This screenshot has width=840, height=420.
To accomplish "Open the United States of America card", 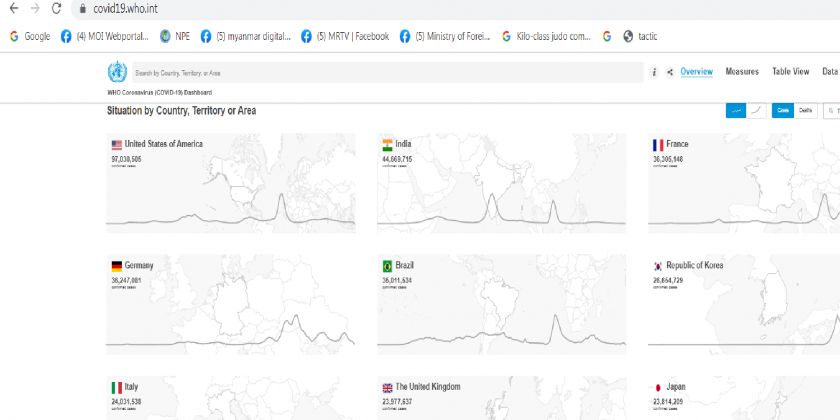I will 230,183.
